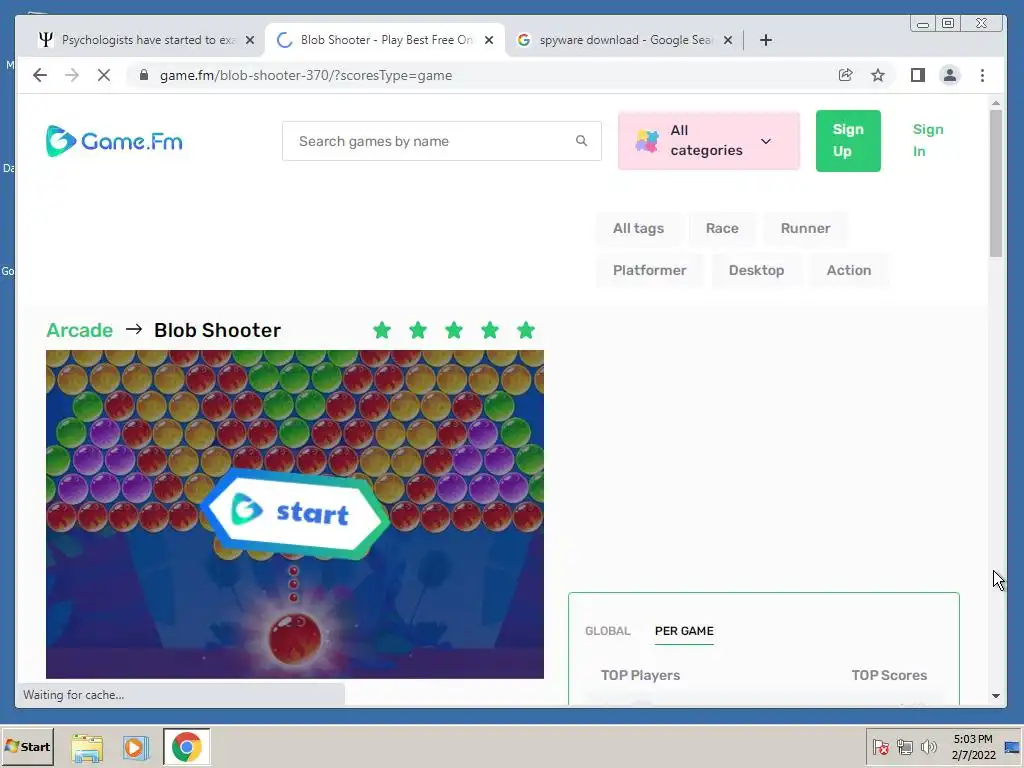Click the TOP Players heading
The height and width of the screenshot is (768, 1024).
click(640, 675)
